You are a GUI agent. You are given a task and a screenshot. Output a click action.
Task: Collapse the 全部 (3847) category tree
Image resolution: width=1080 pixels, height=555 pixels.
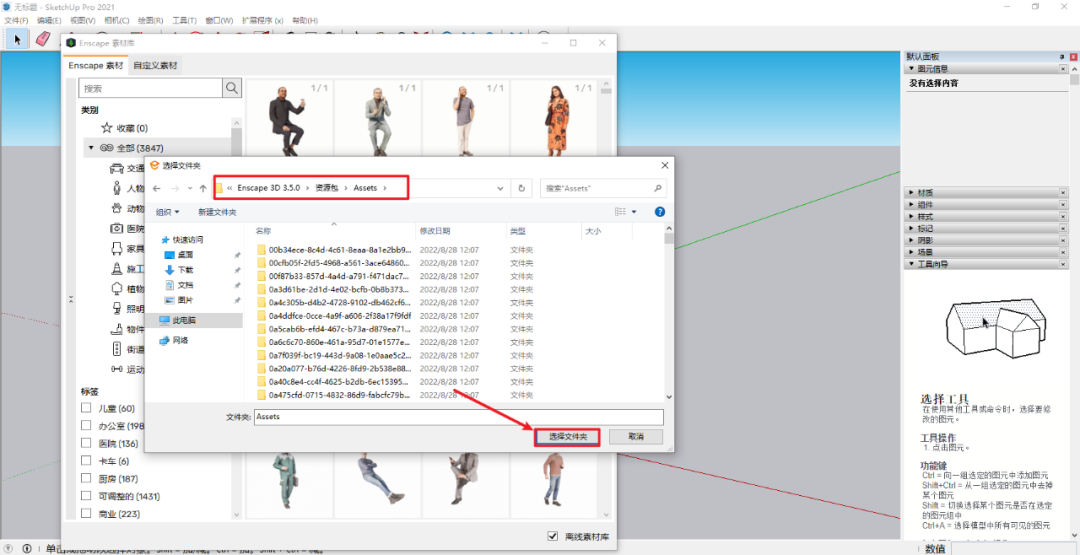91,148
